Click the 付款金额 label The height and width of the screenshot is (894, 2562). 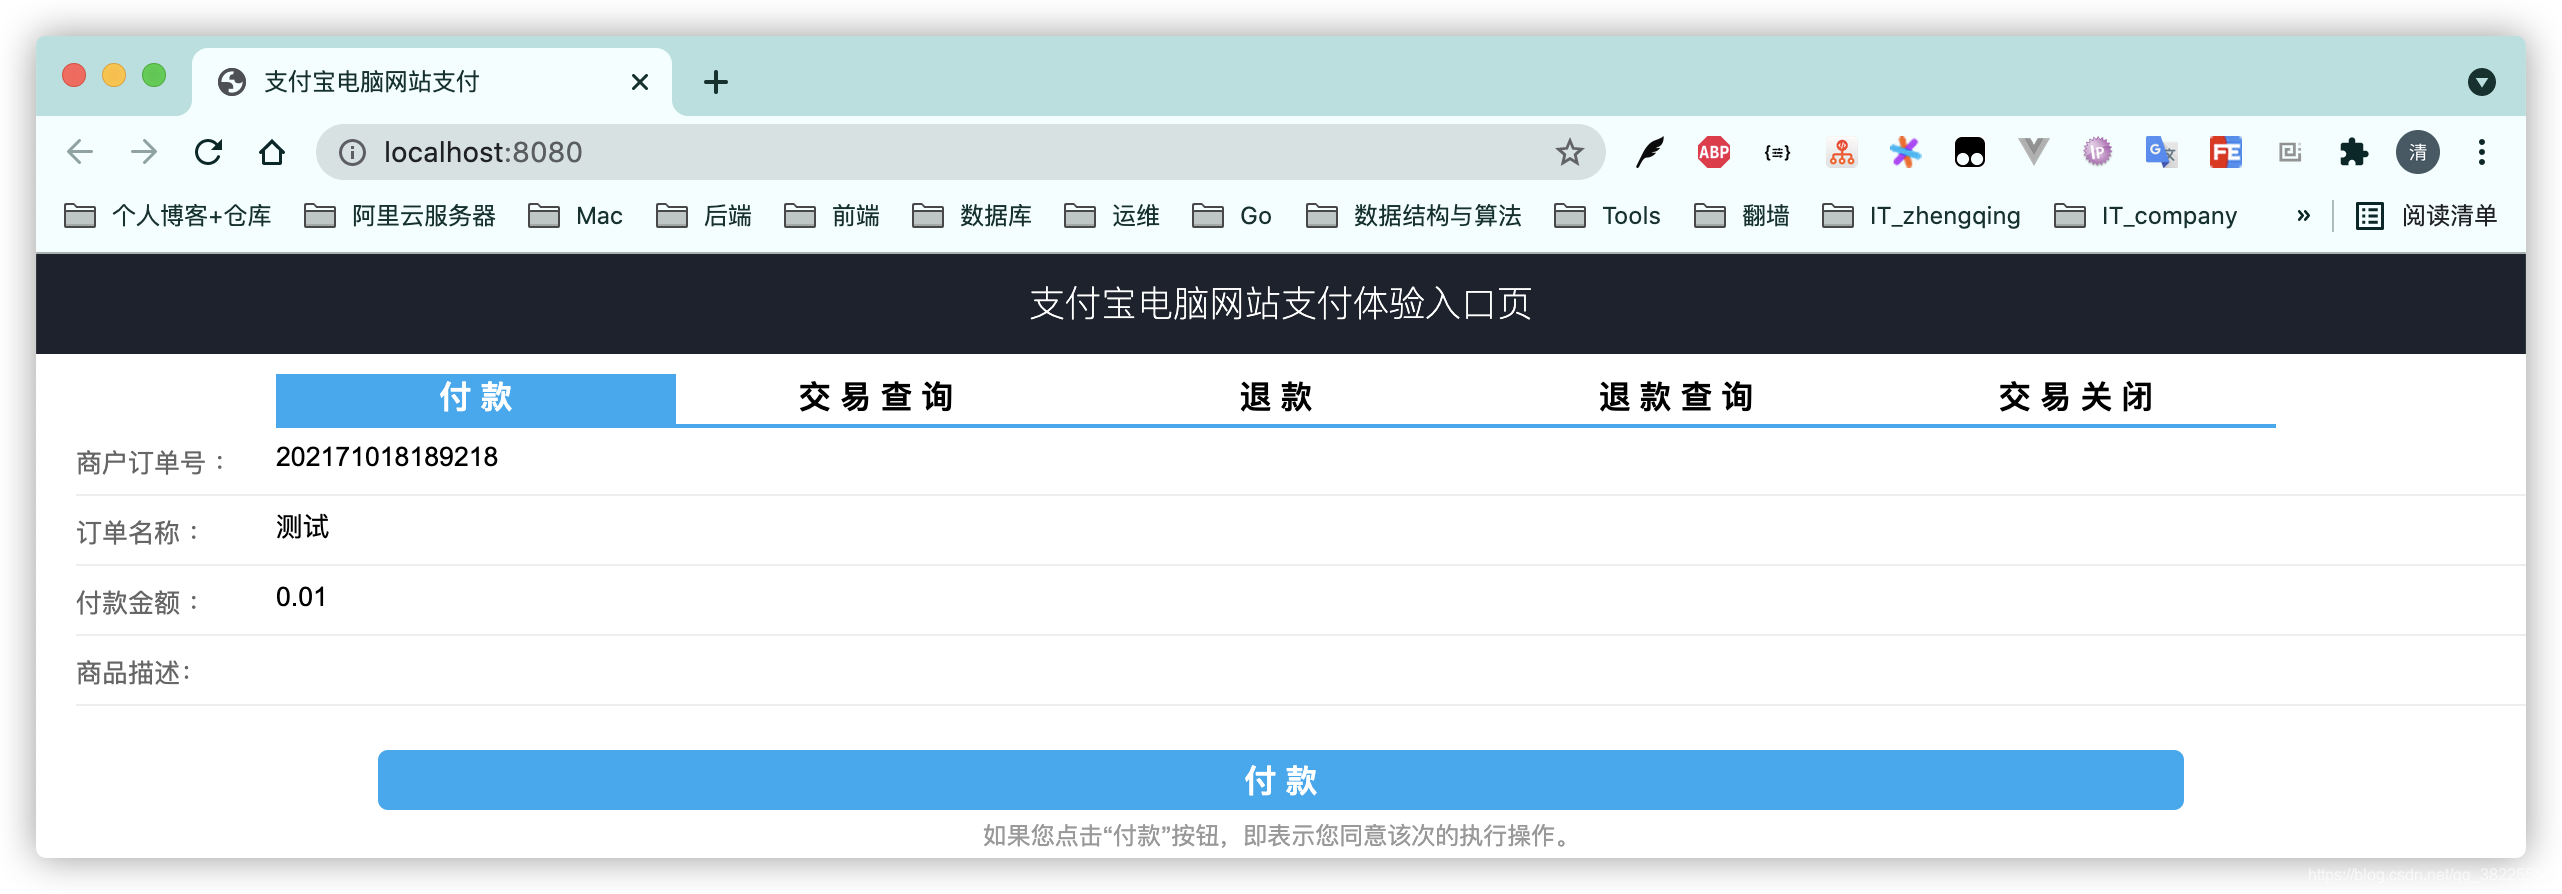coord(139,603)
